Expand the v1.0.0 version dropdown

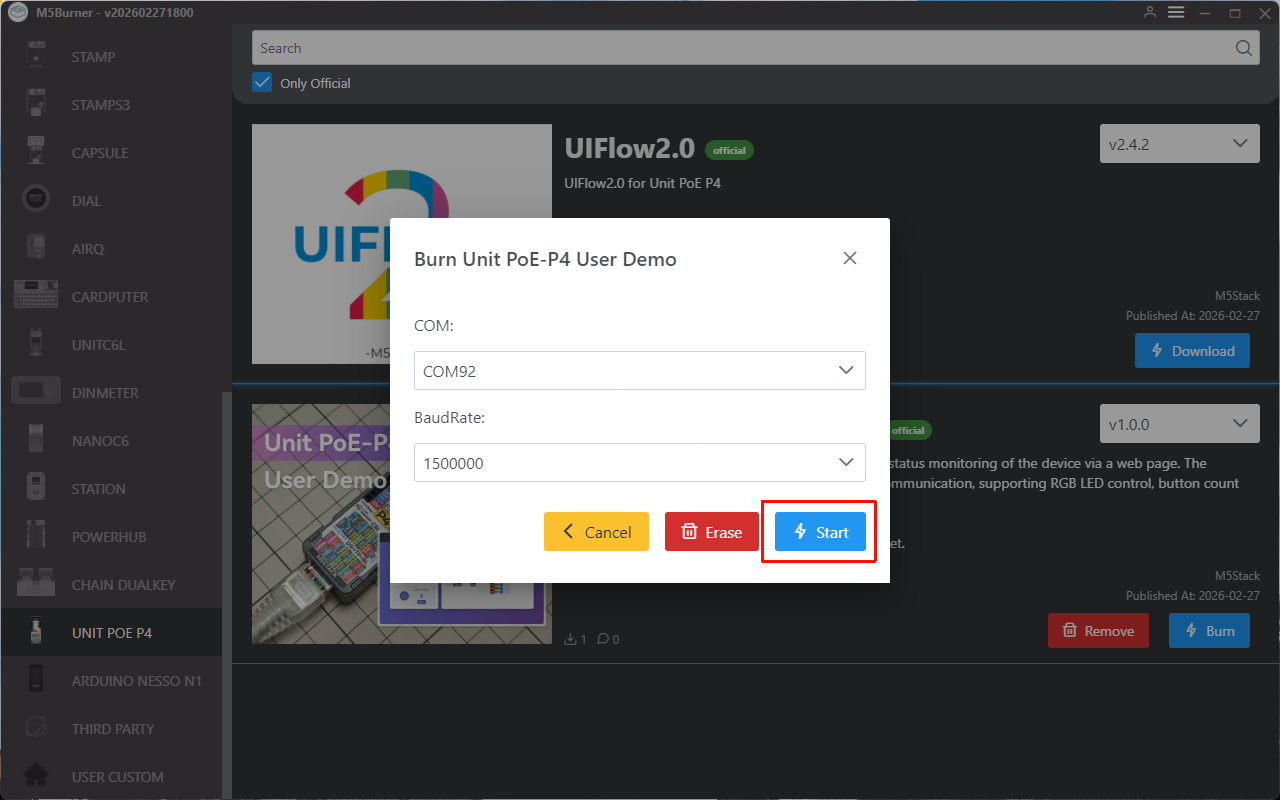pyautogui.click(x=1178, y=424)
